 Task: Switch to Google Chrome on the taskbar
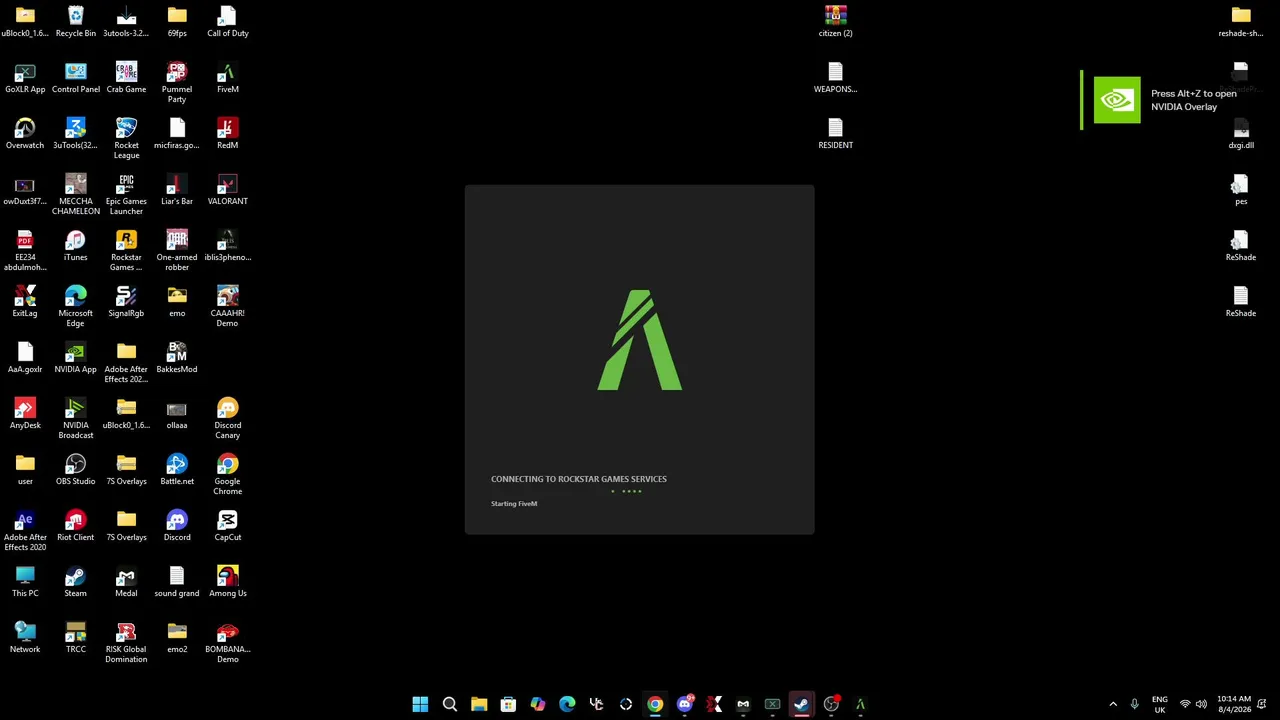click(x=655, y=704)
